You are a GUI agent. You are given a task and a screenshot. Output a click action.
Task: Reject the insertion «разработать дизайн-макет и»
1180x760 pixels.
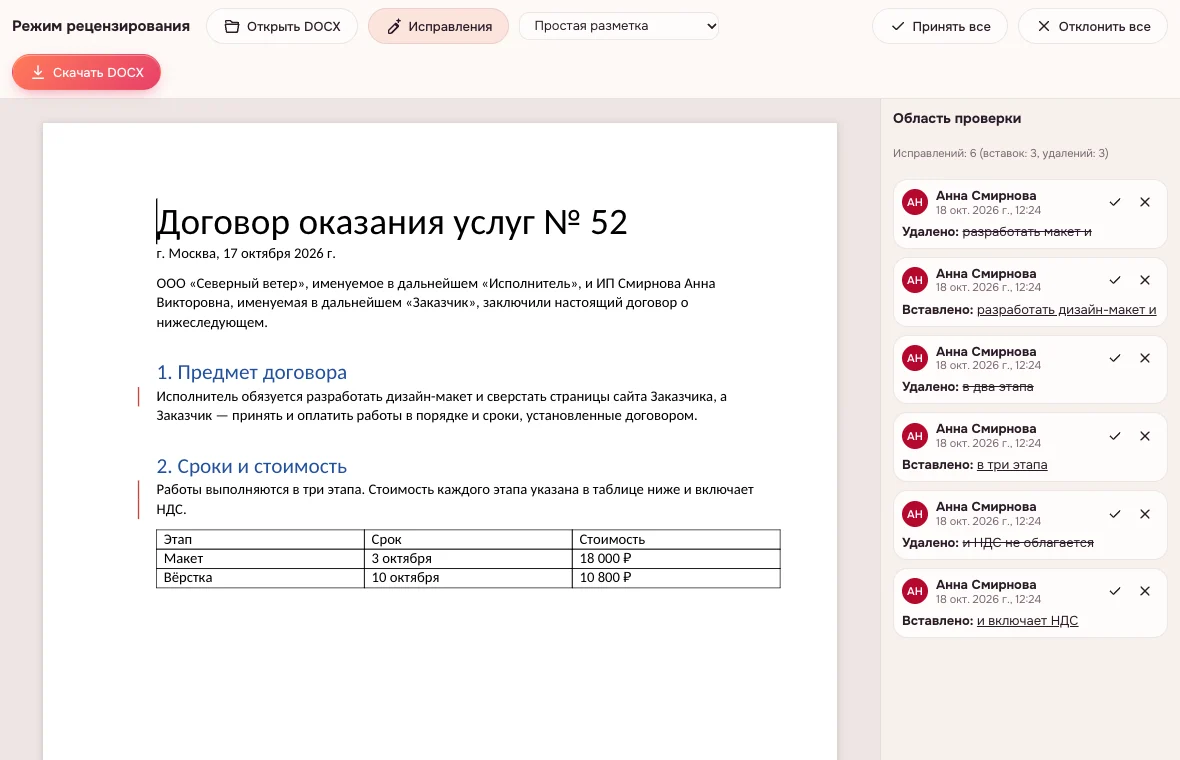click(1145, 280)
